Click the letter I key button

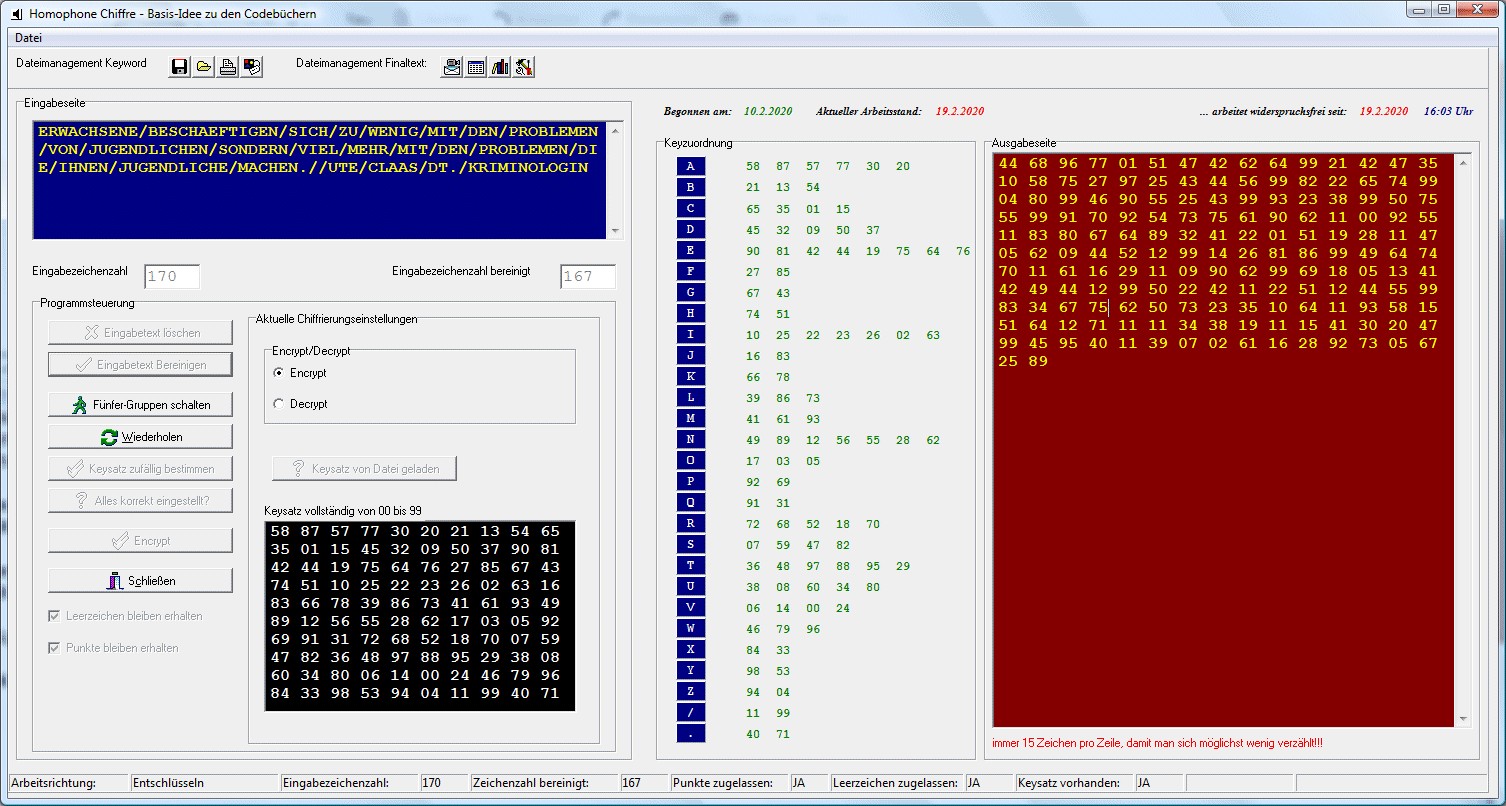(x=690, y=334)
